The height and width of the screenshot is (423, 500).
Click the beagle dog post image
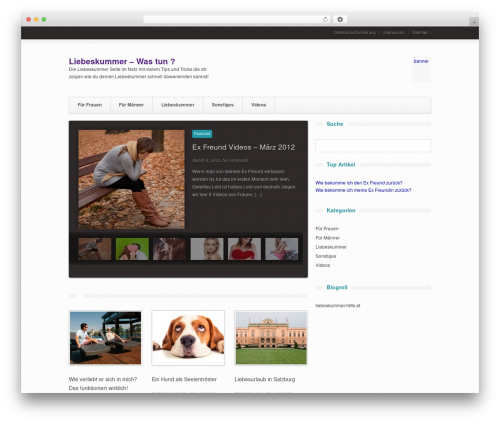tap(188, 338)
